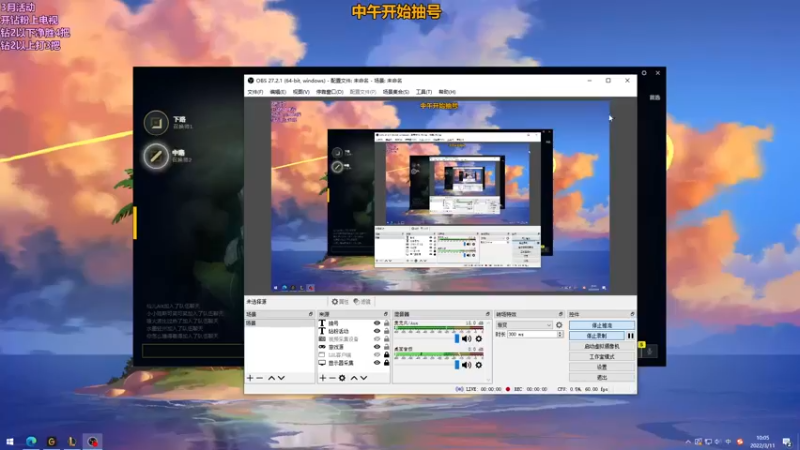Move source down with arrow icon
Screen dimensions: 800x450
pos(364,378)
